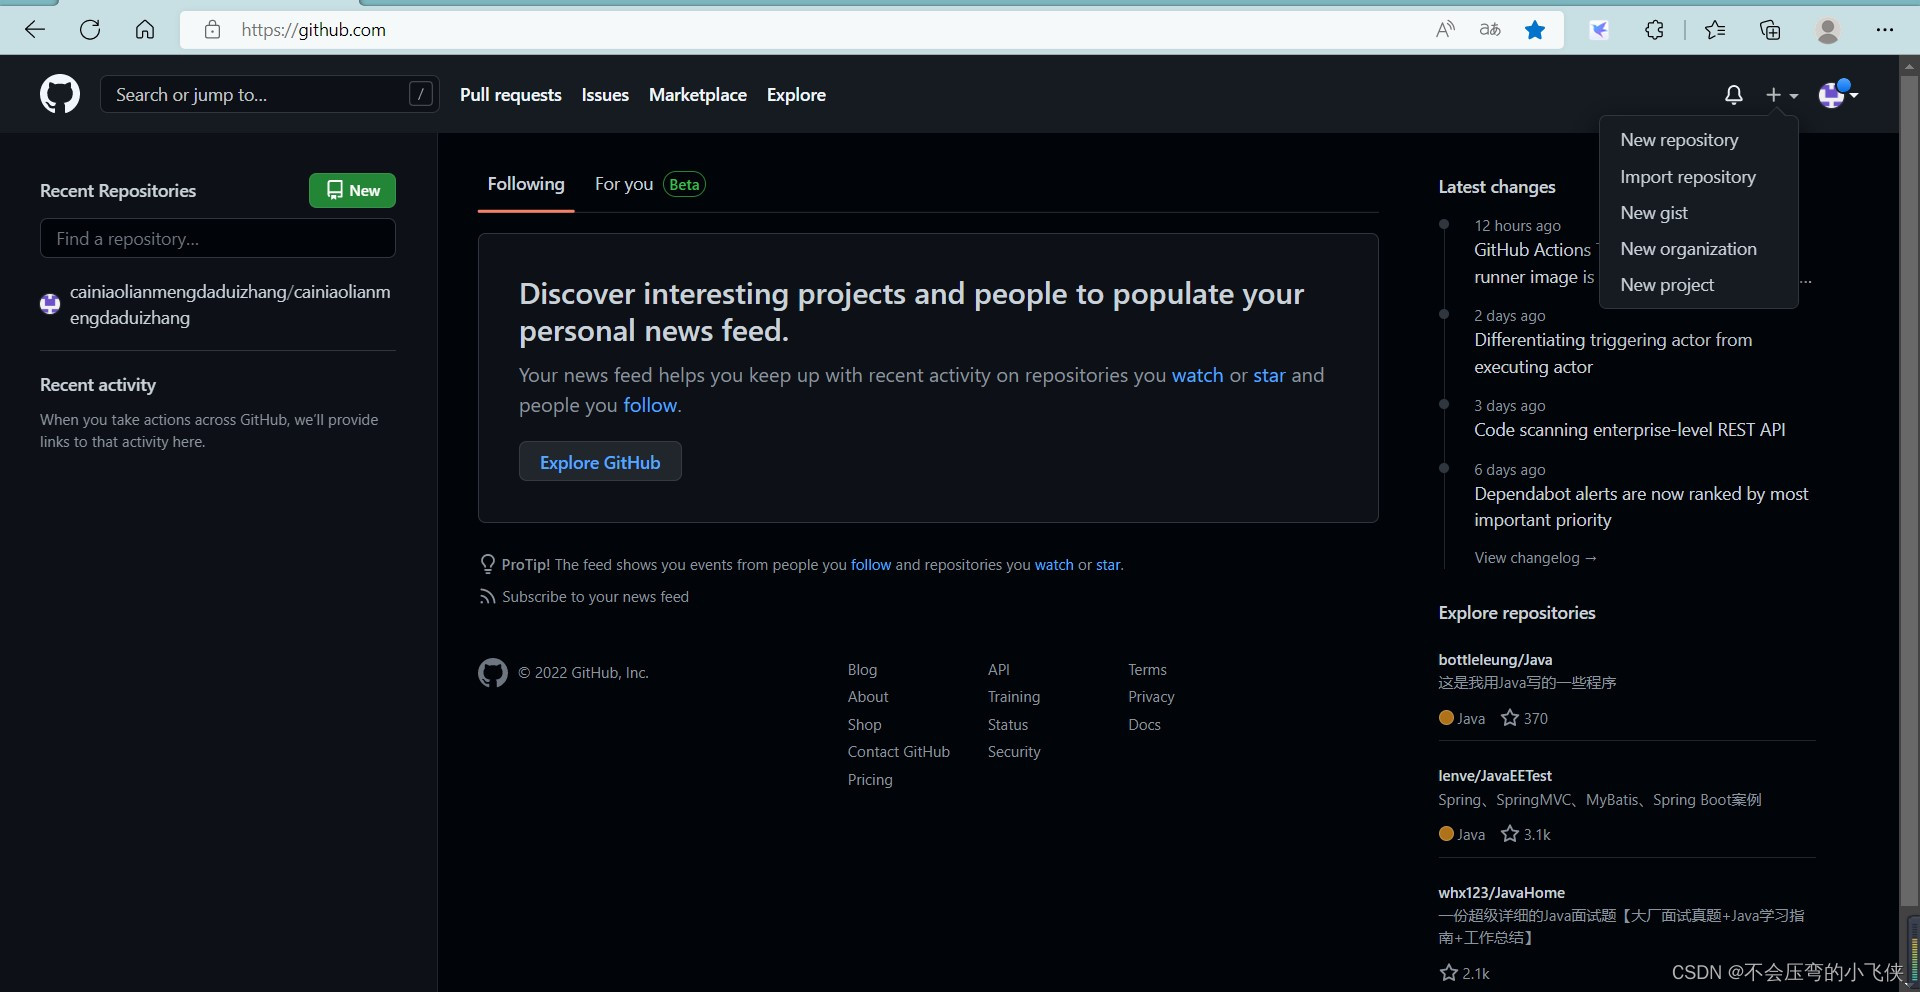
Task: Click the Pricing footer link
Action: click(870, 780)
